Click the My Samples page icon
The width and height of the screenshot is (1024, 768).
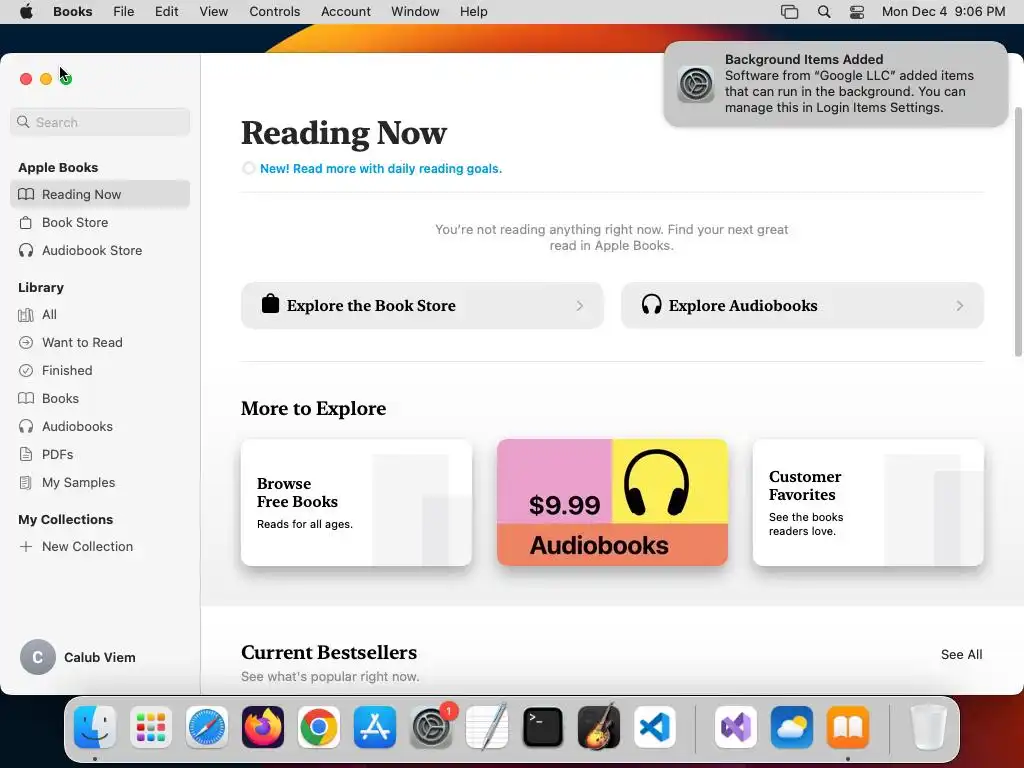(26, 483)
